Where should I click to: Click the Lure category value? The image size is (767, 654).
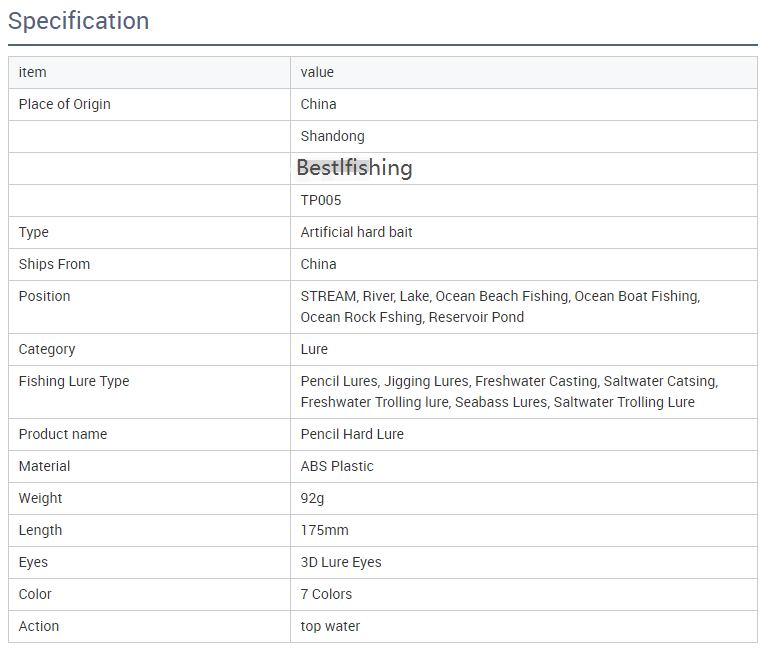314,349
